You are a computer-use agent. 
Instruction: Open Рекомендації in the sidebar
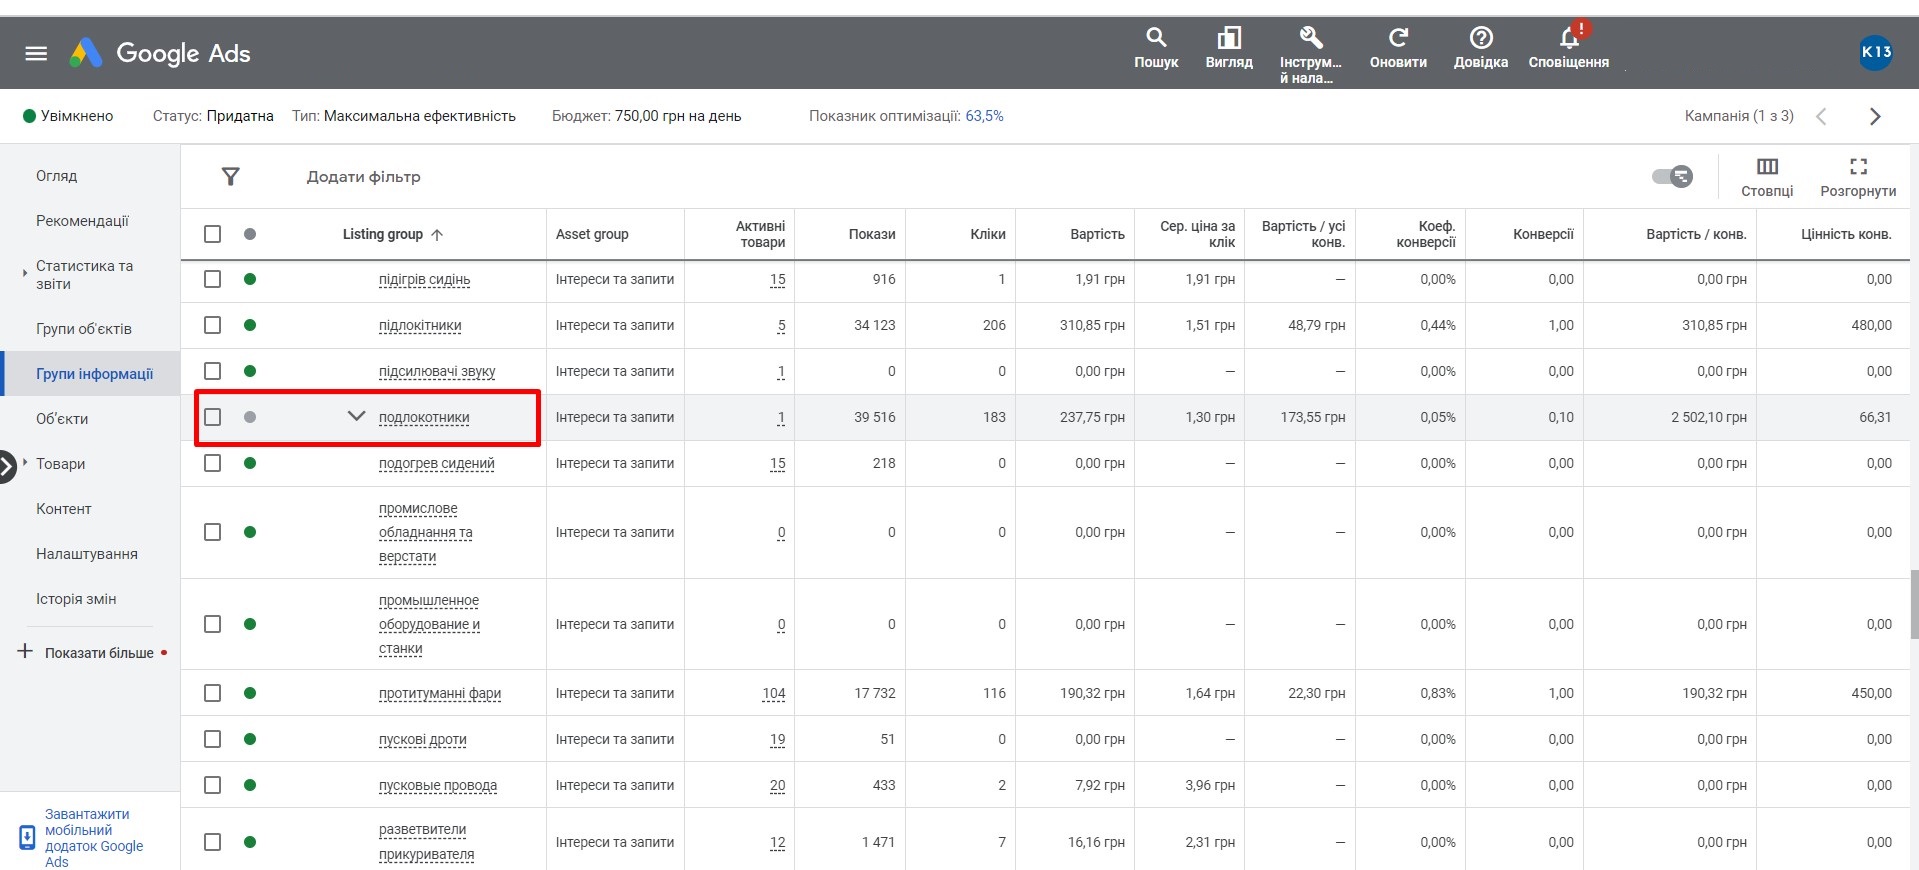click(82, 221)
